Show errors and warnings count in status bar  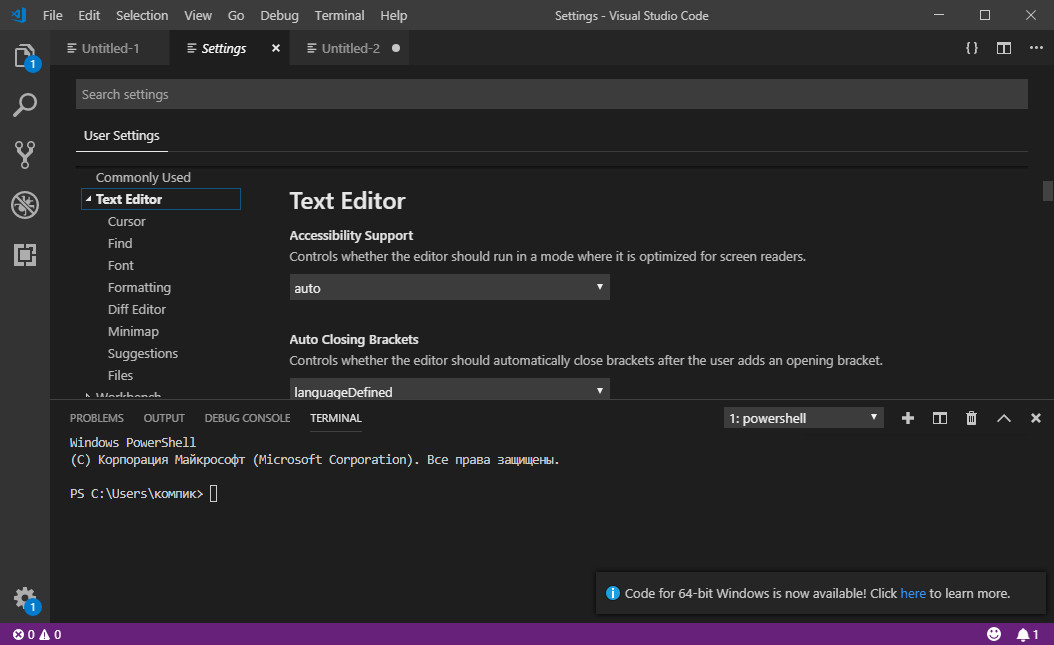click(37, 634)
